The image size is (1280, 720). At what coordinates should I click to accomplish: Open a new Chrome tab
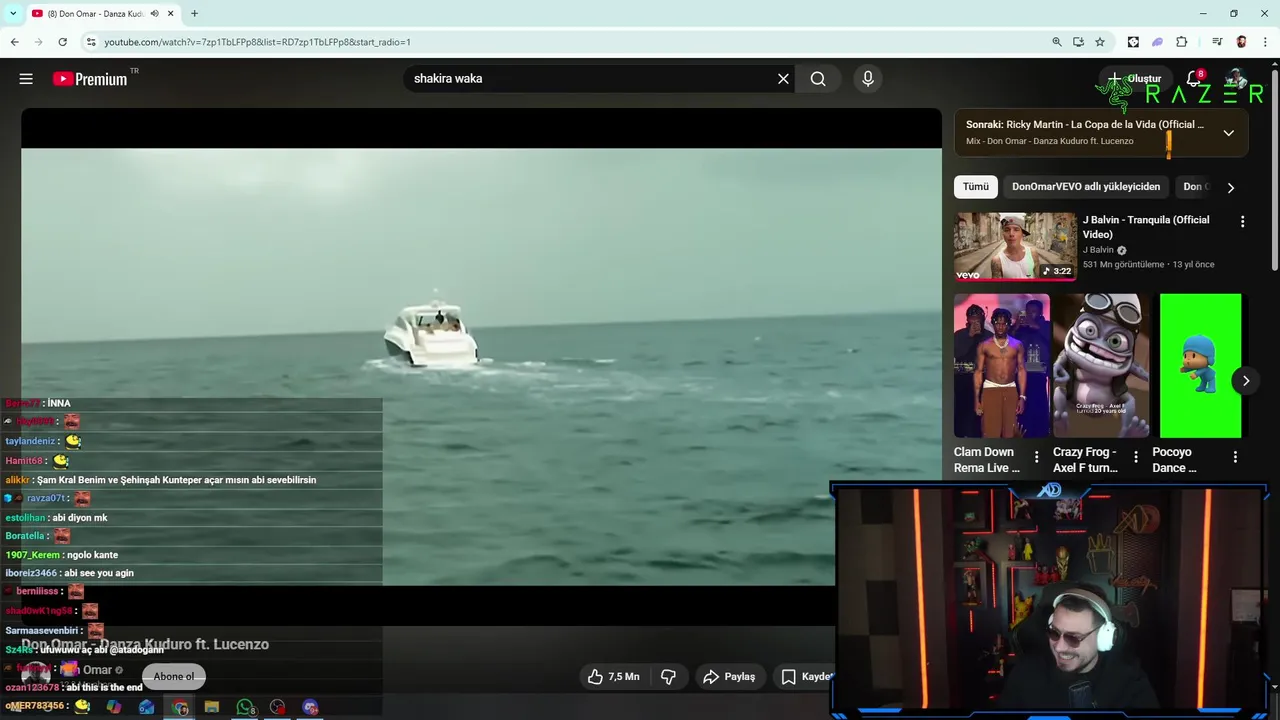click(194, 14)
